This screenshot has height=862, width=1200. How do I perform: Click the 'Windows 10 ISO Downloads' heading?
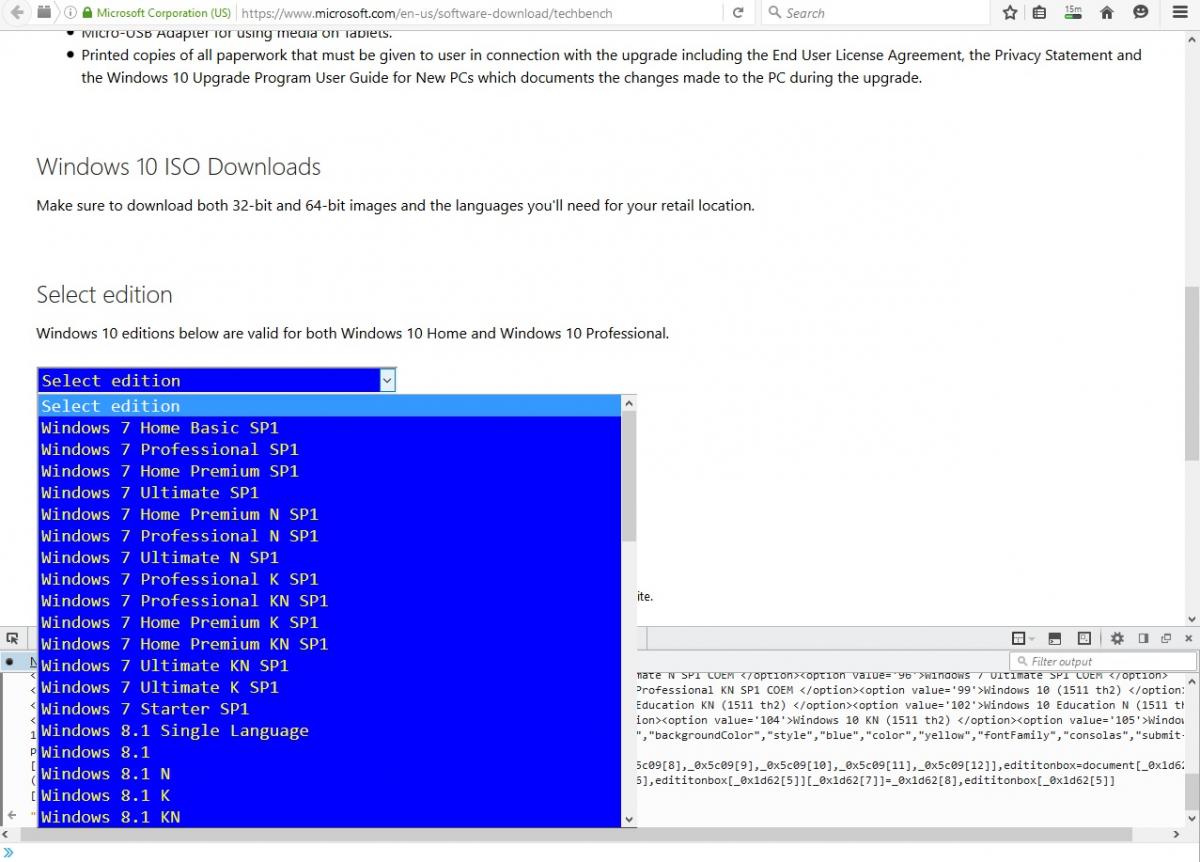point(179,167)
